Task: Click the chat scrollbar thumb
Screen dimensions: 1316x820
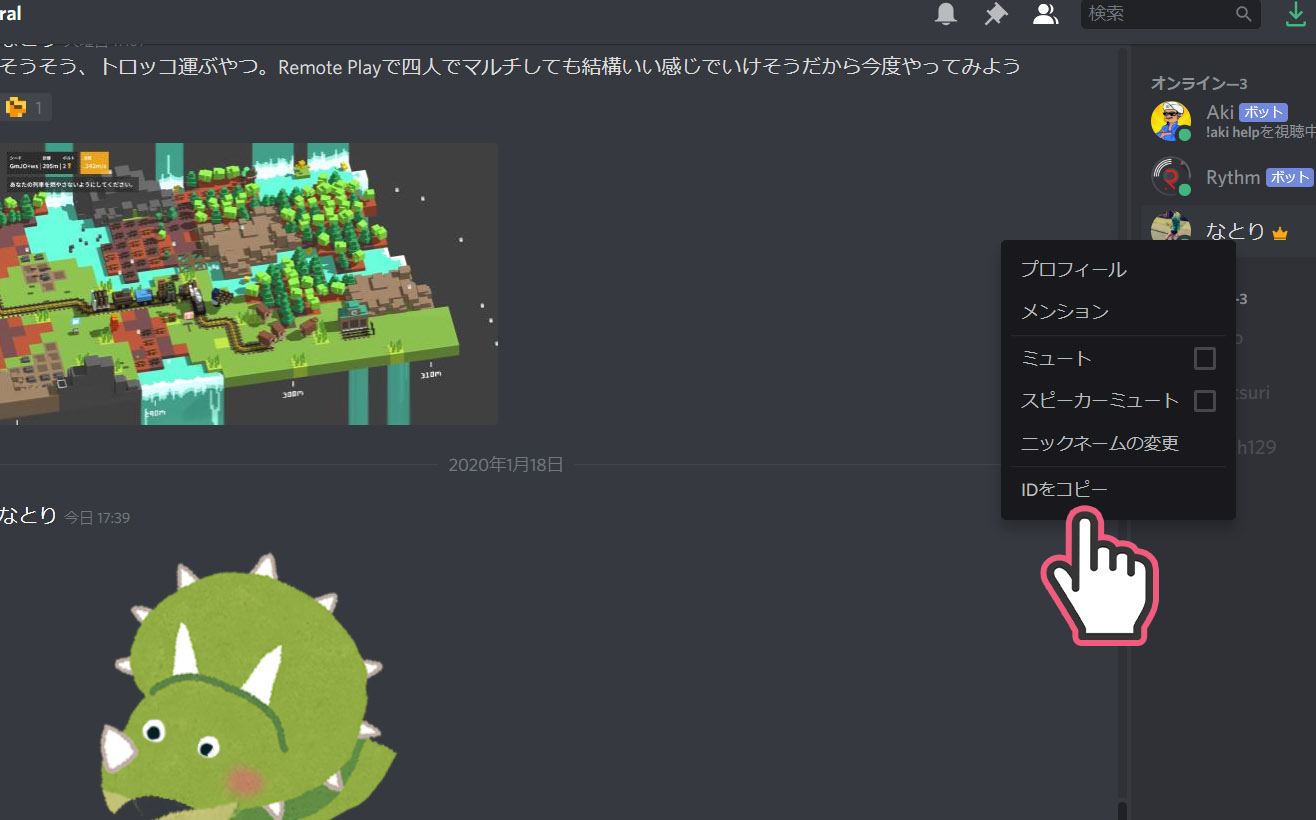Action: [1122, 809]
